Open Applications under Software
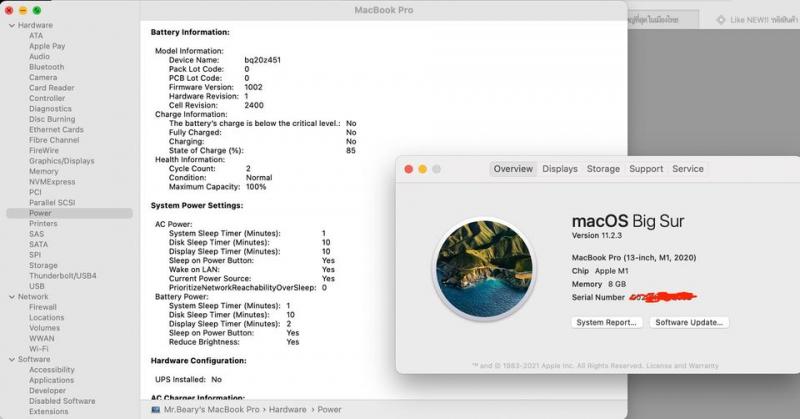Screen dimensions: 800x419 point(52,380)
